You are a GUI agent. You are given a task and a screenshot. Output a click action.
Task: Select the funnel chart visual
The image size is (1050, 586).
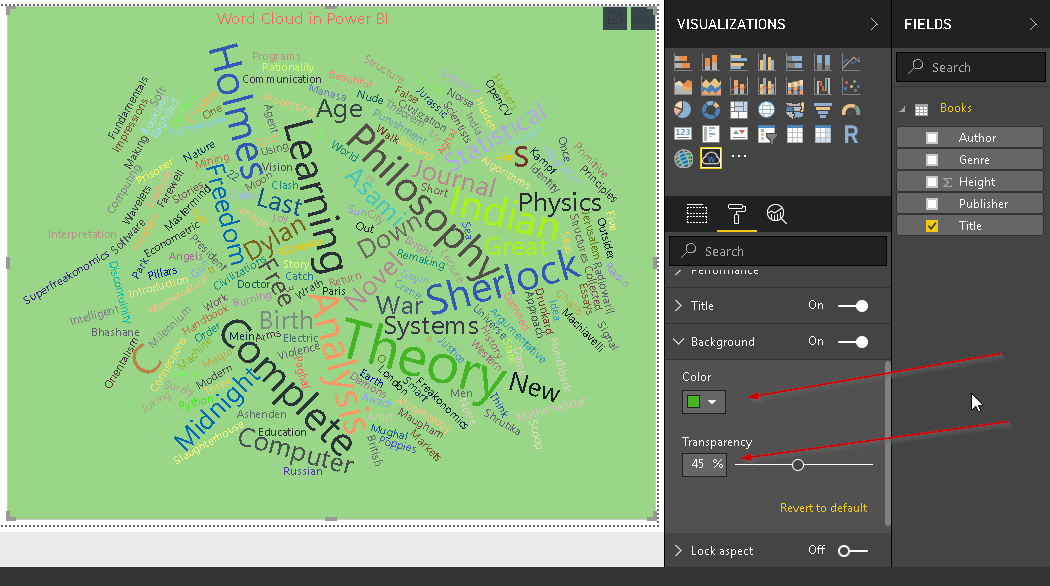point(823,110)
